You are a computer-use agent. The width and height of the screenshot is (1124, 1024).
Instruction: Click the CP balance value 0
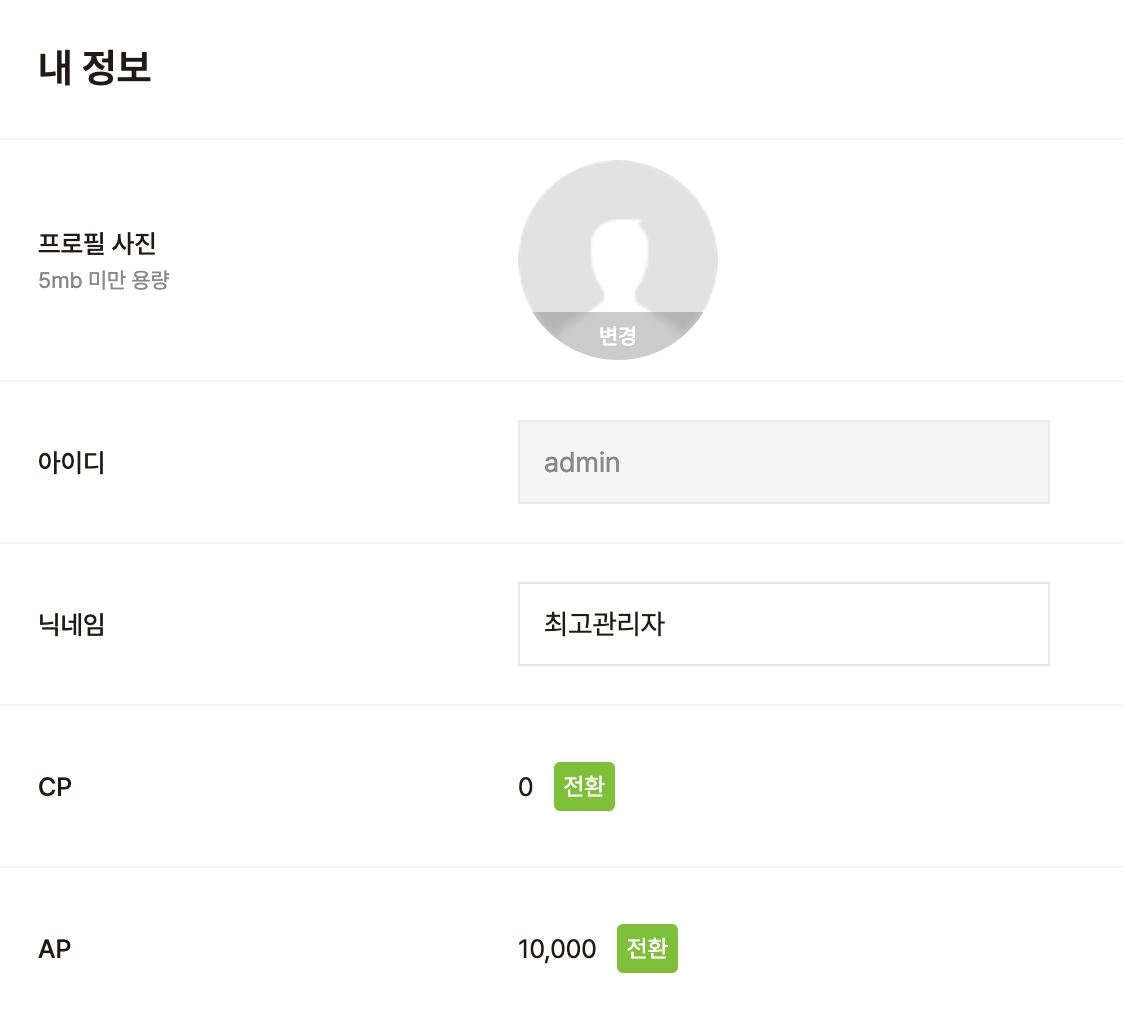pos(526,787)
